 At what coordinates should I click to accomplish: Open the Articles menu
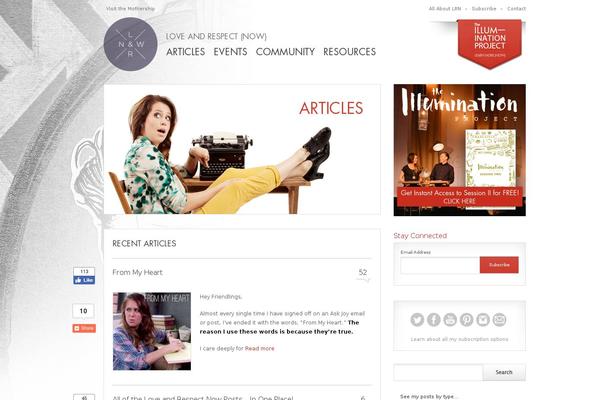pos(186,52)
